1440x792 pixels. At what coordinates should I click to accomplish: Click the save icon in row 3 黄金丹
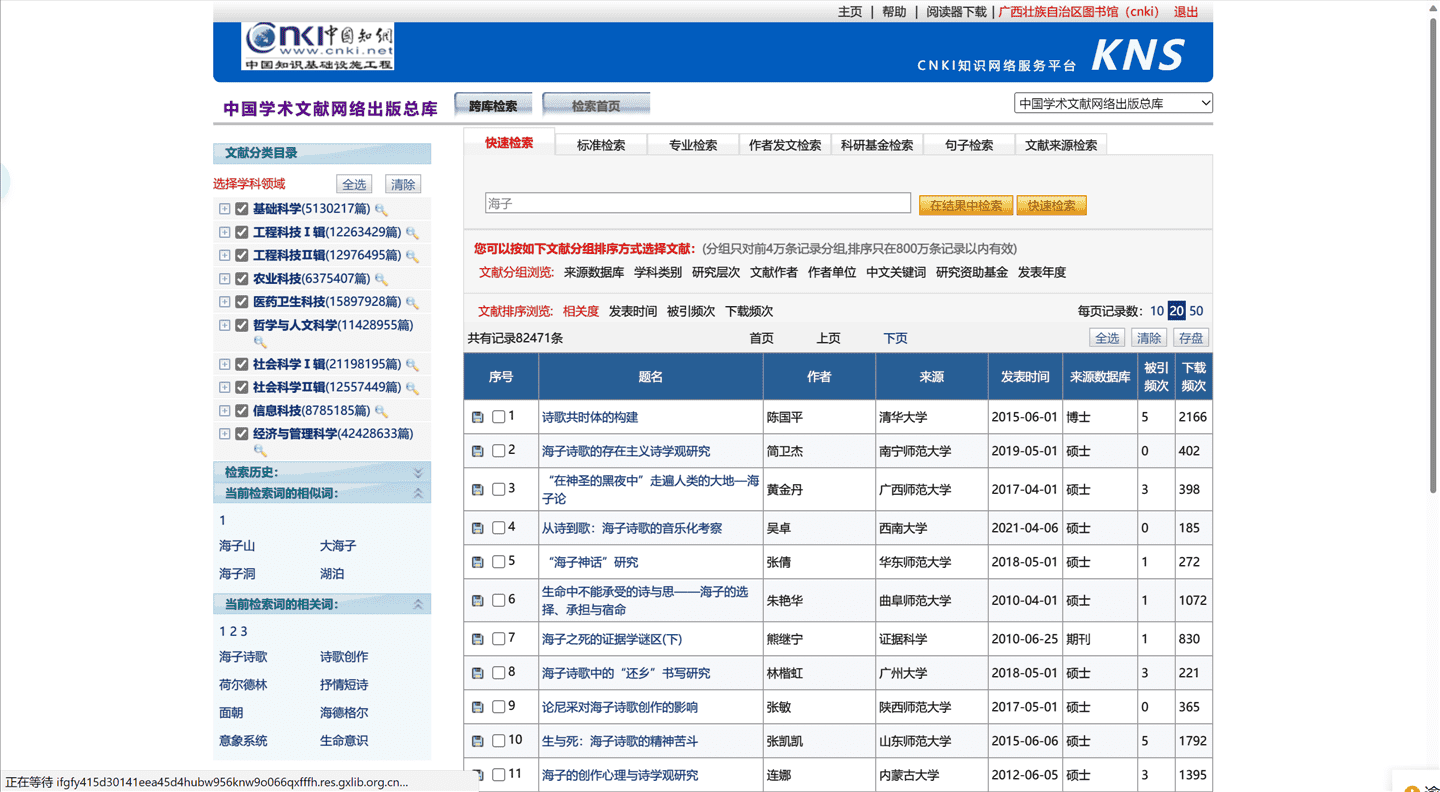coord(478,490)
